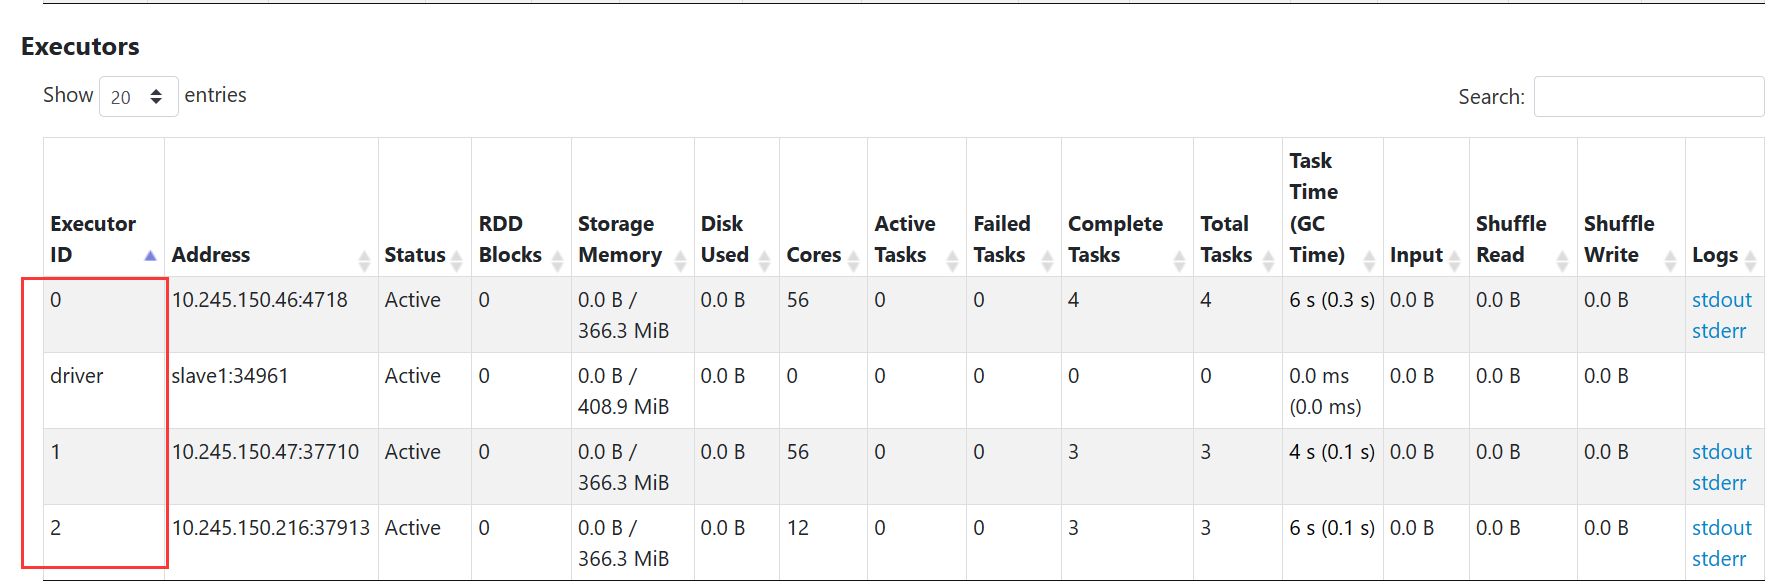The width and height of the screenshot is (1788, 586).
Task: Click the Total Tasks sort icon
Action: [1268, 261]
